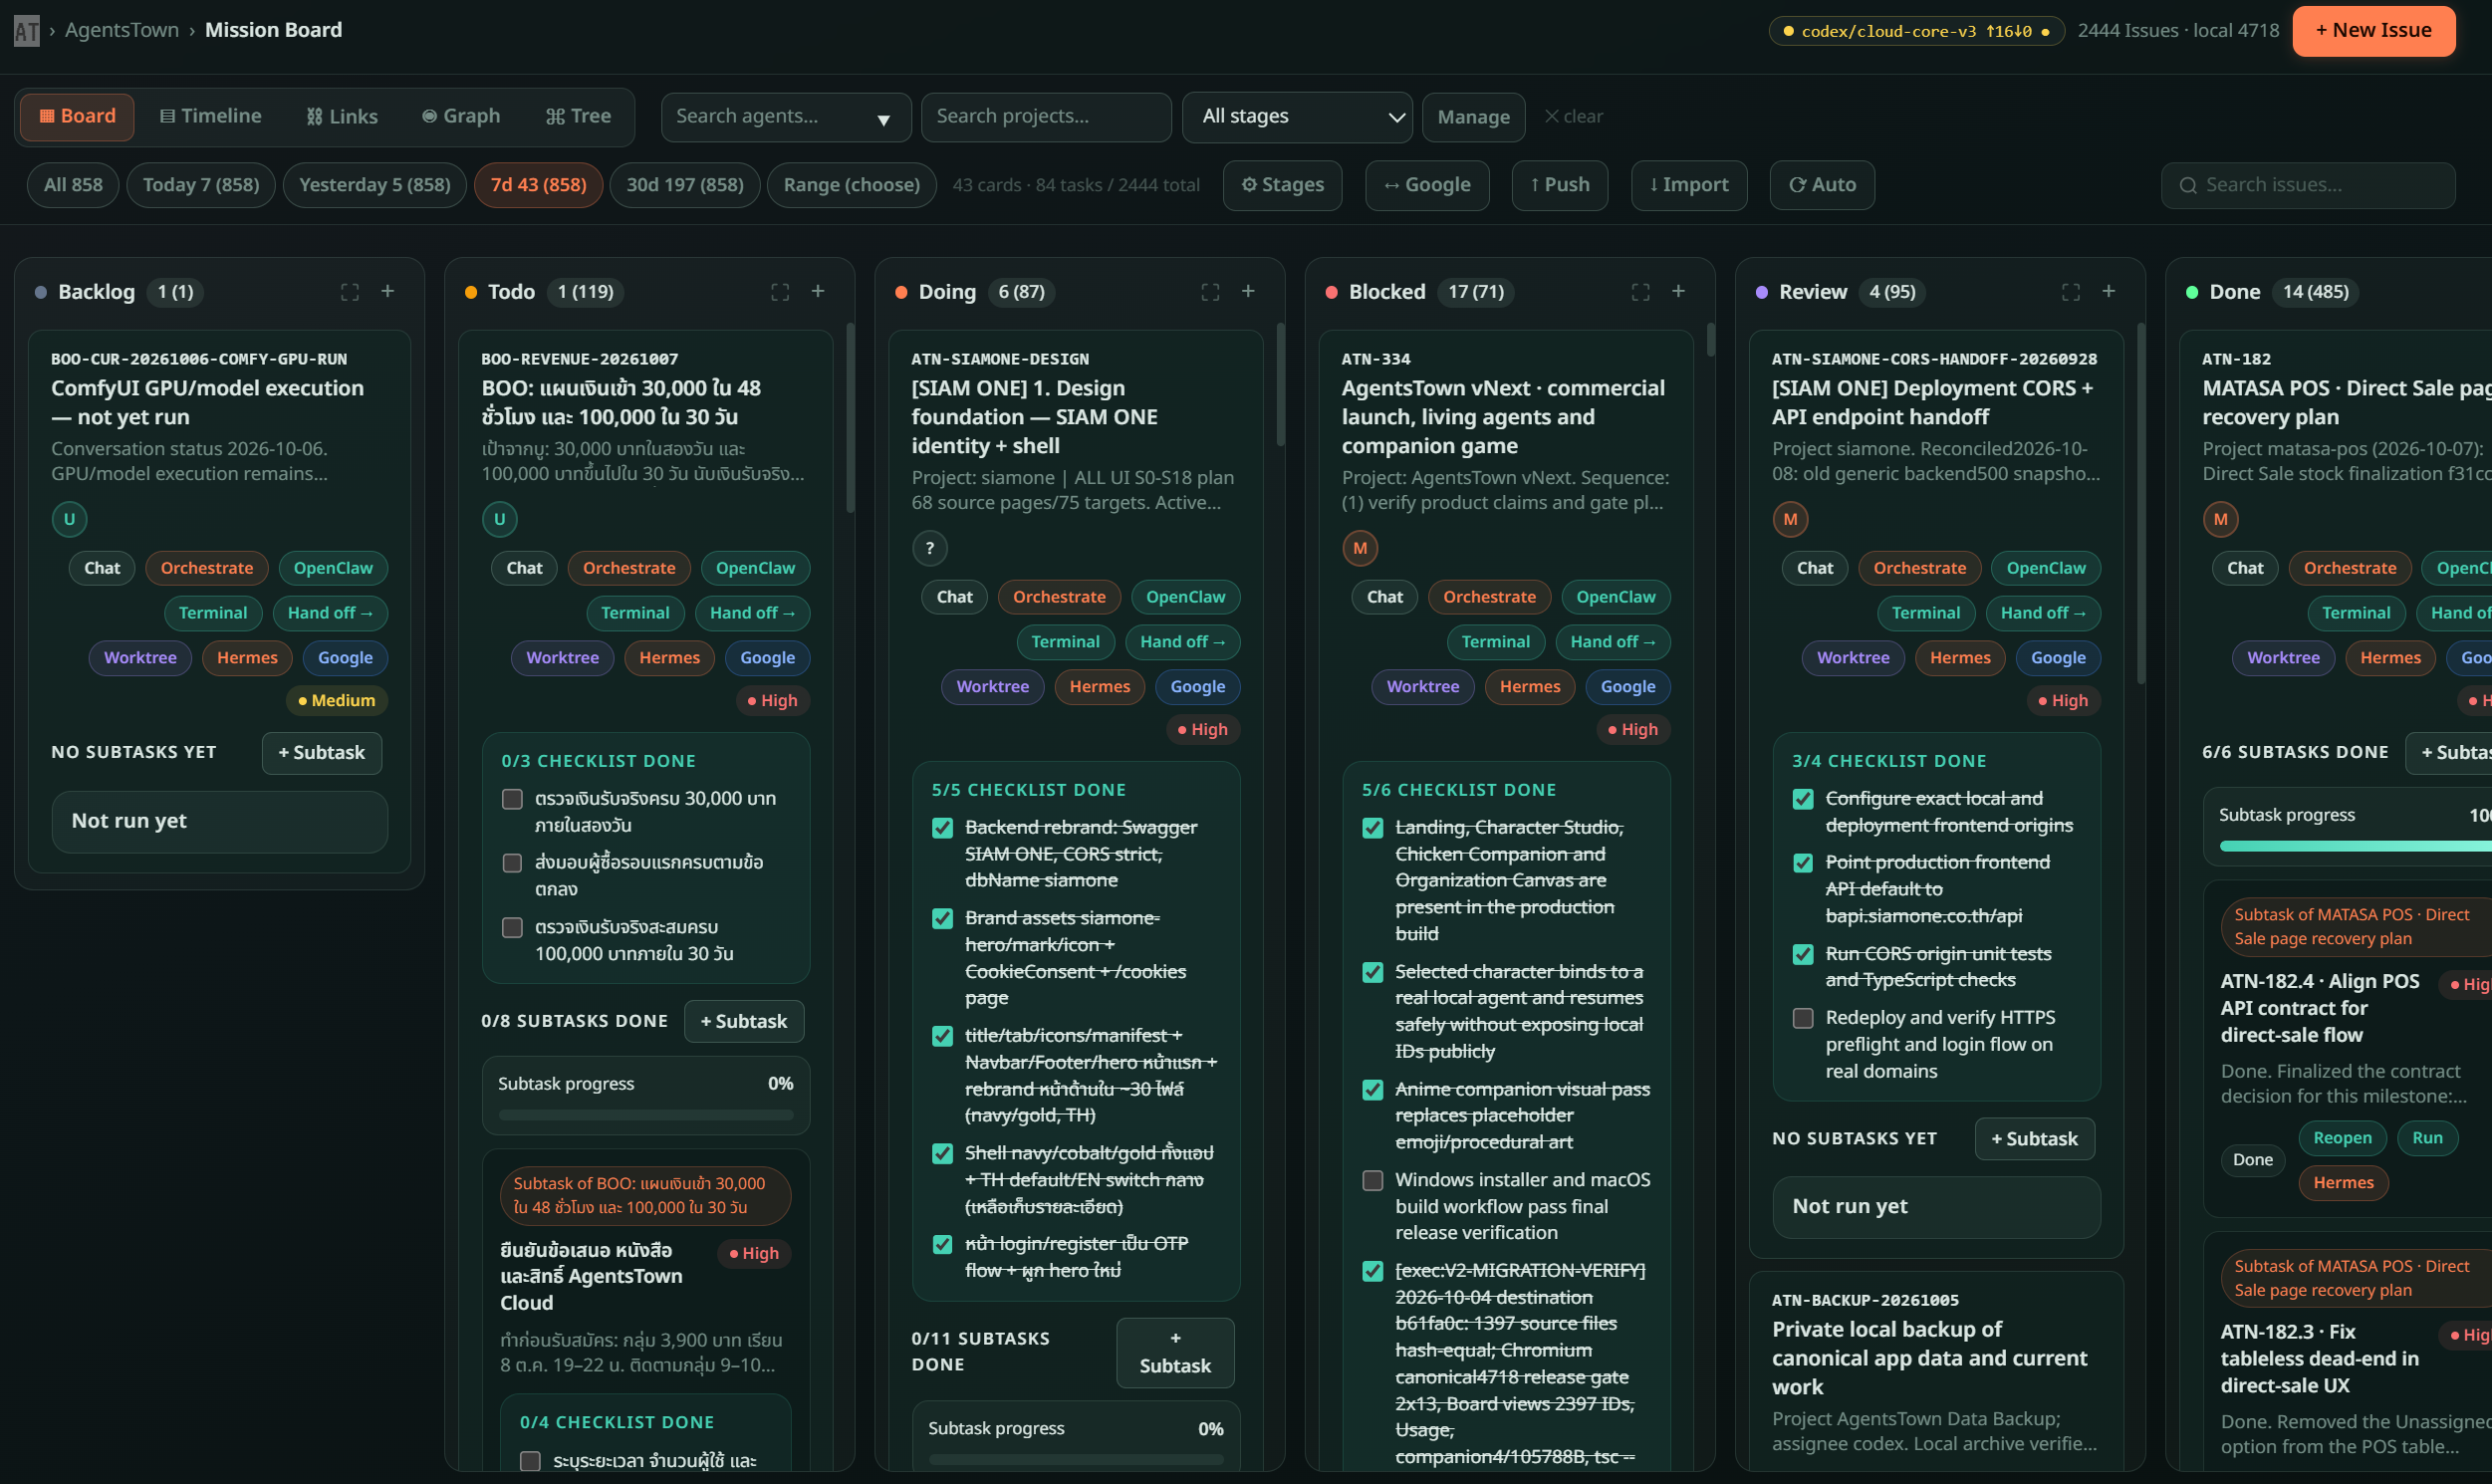Click the Todo card Subtask progress bar

[x=646, y=1115]
